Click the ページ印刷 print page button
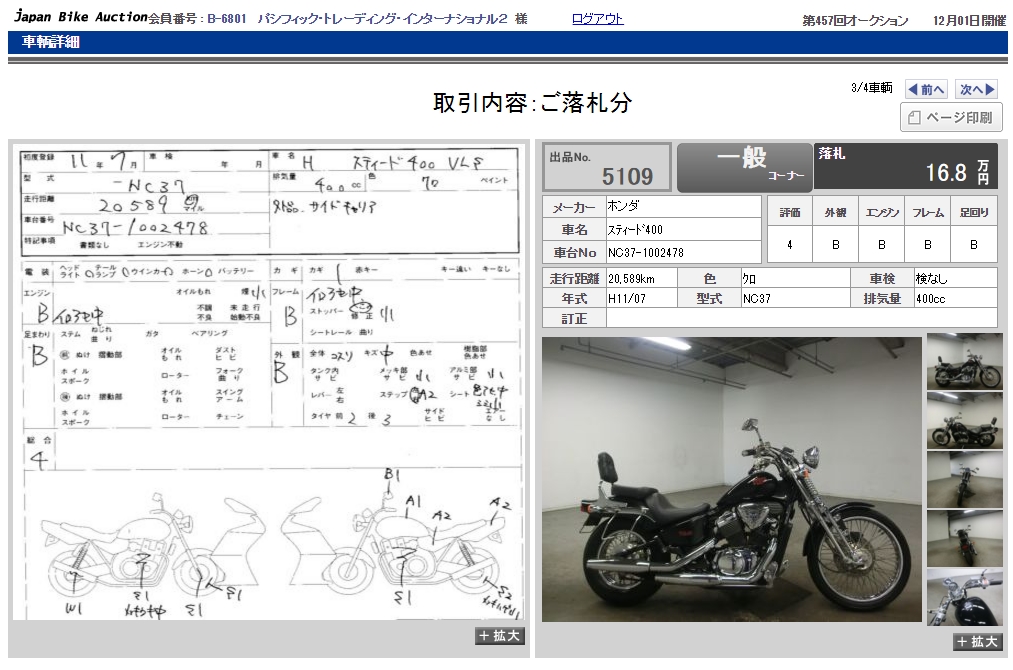 click(950, 118)
